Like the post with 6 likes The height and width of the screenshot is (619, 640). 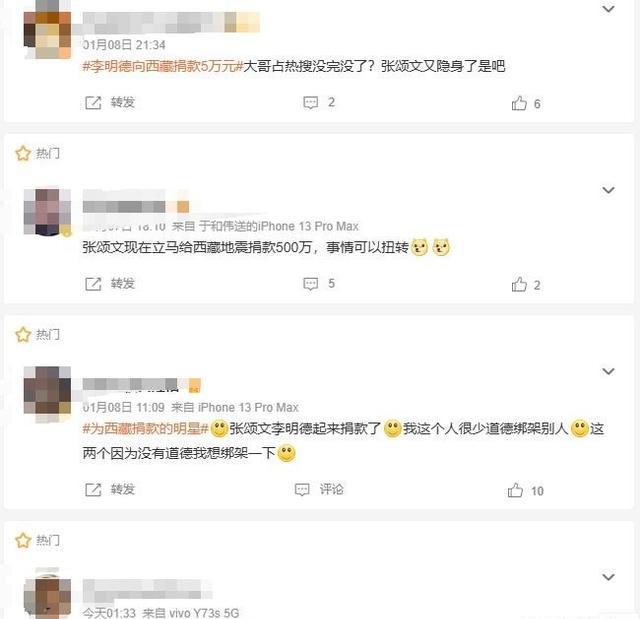pyautogui.click(x=526, y=103)
